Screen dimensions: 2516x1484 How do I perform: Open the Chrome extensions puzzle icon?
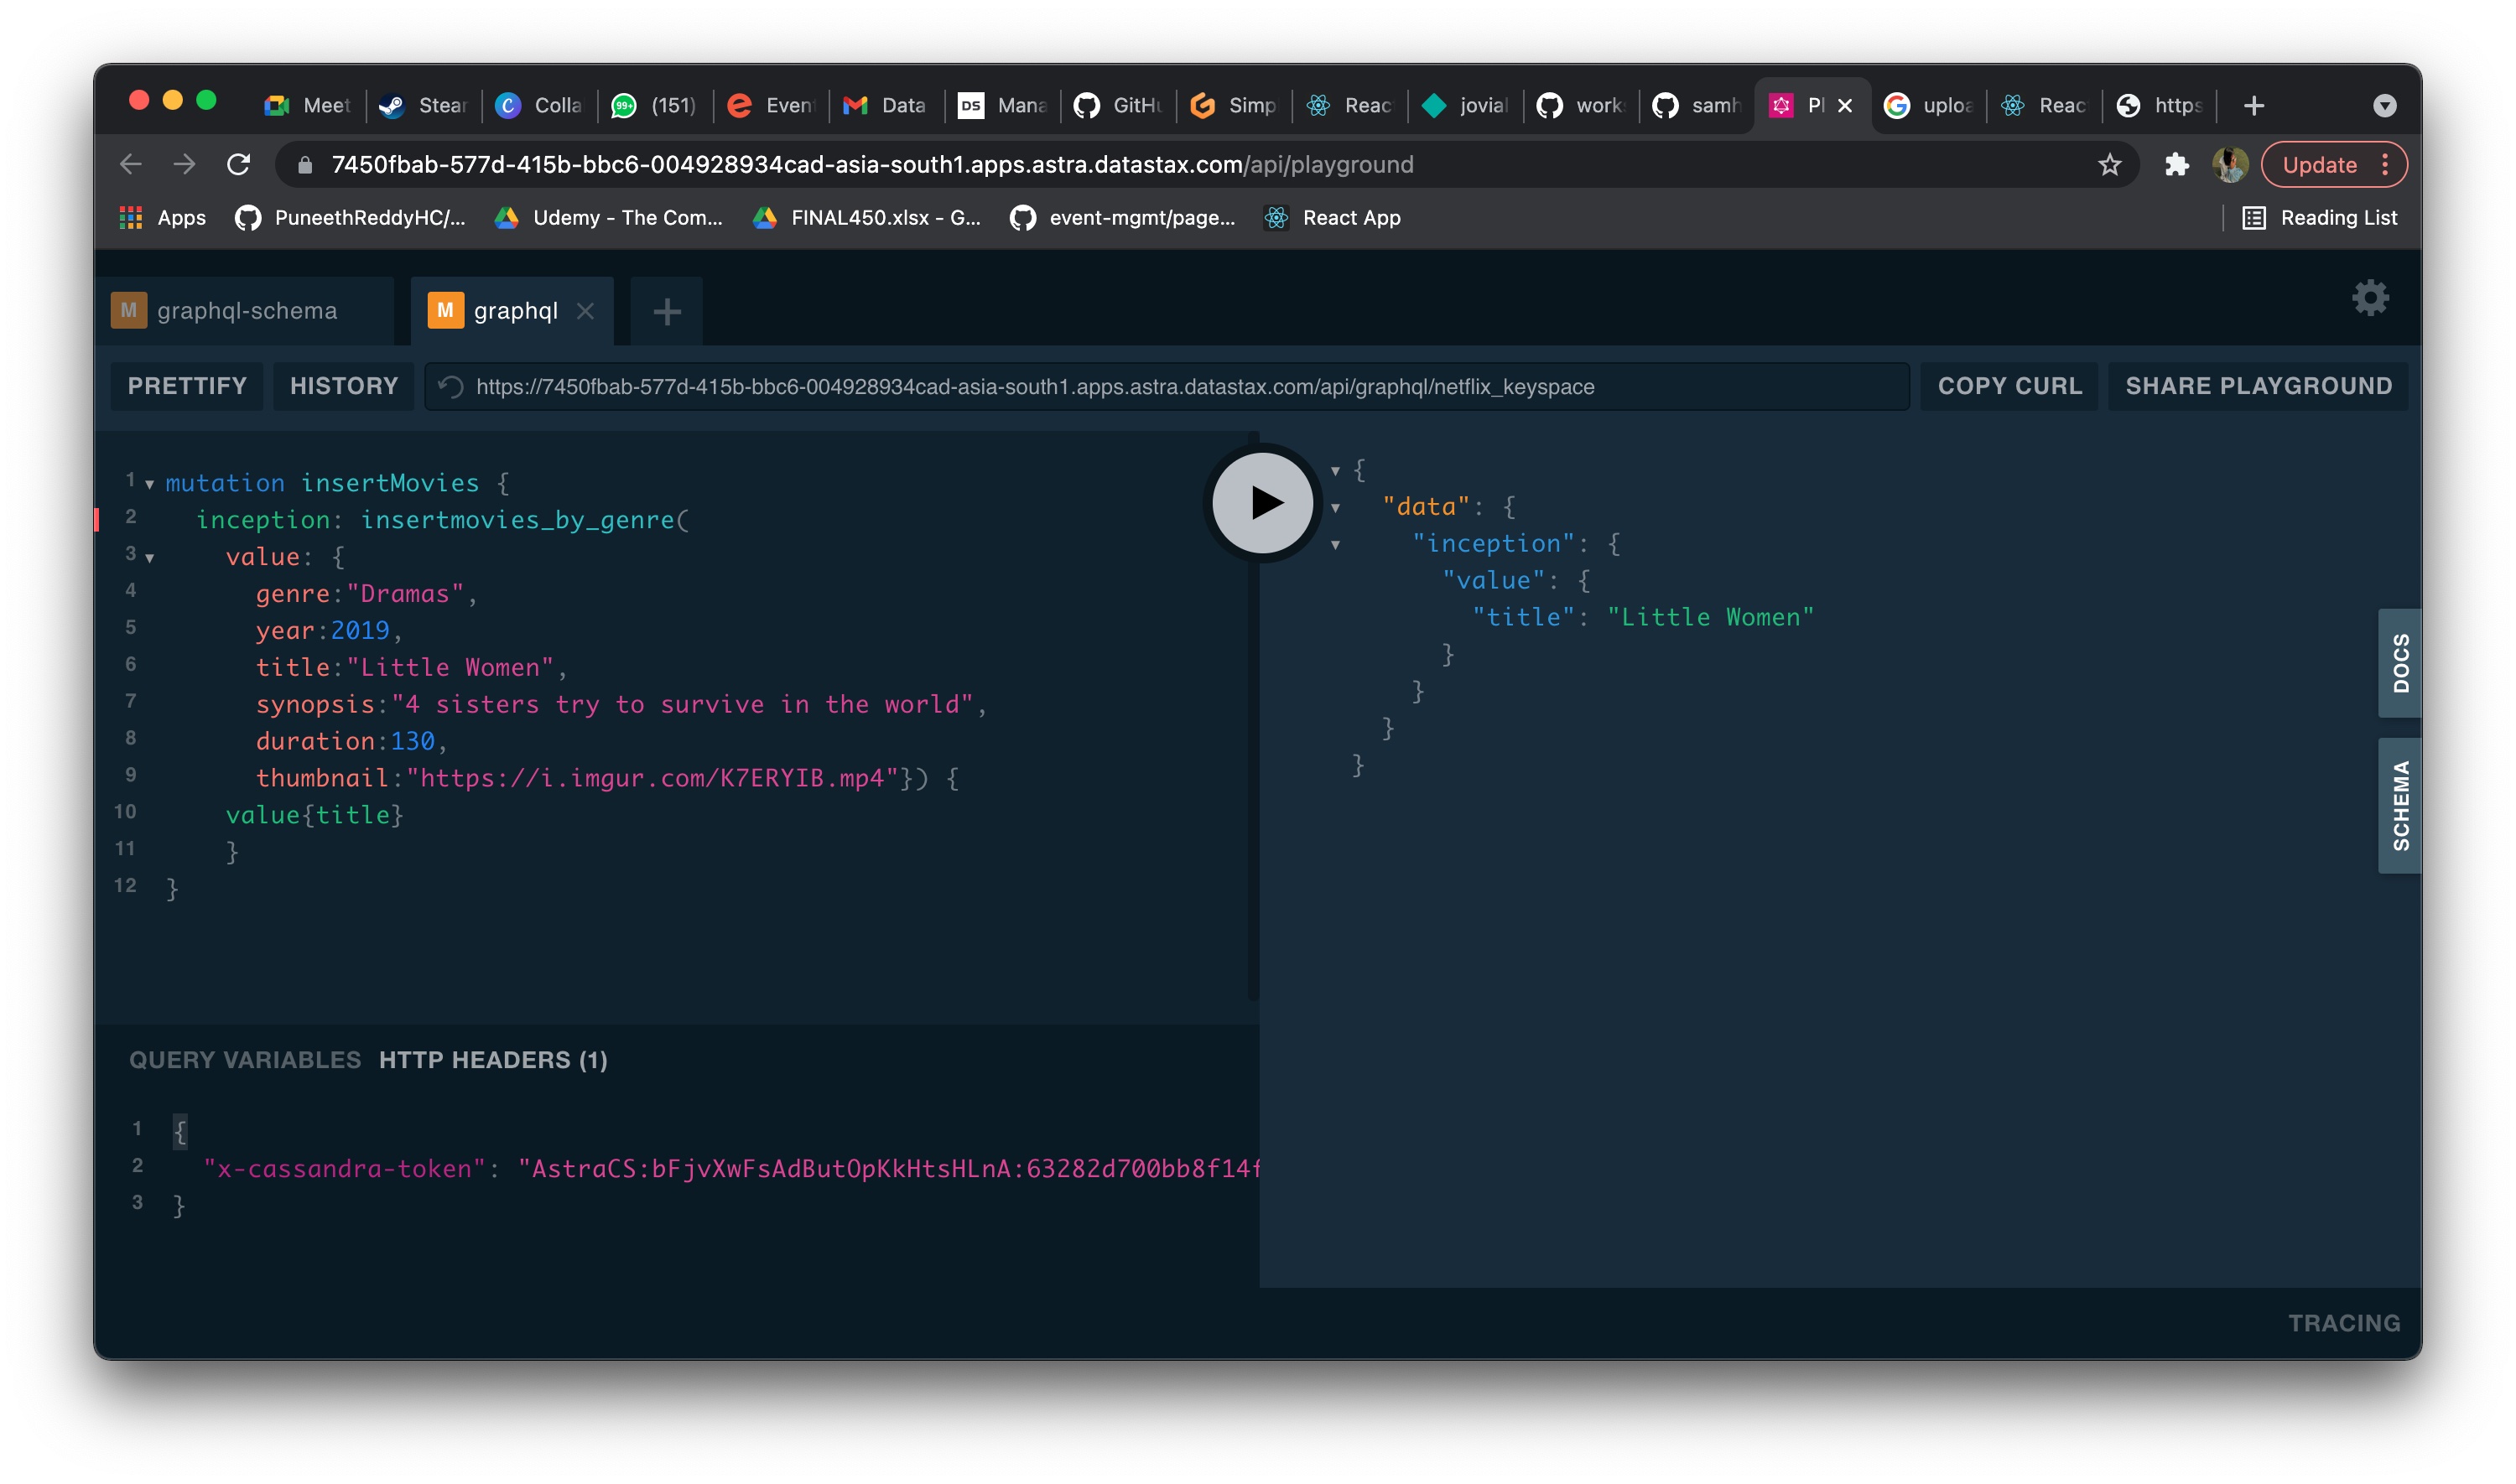point(2176,165)
